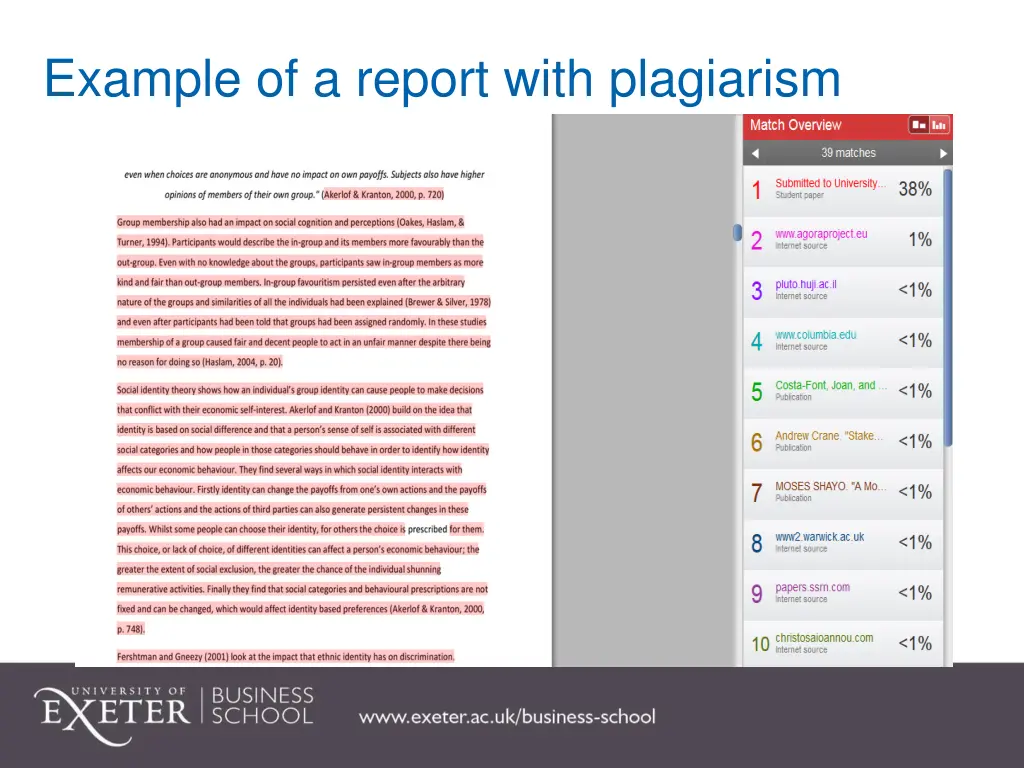Screen dimensions: 1024x768
Task: Open match 8 www2.warwick.ac.uk
Action: pyautogui.click(x=843, y=543)
